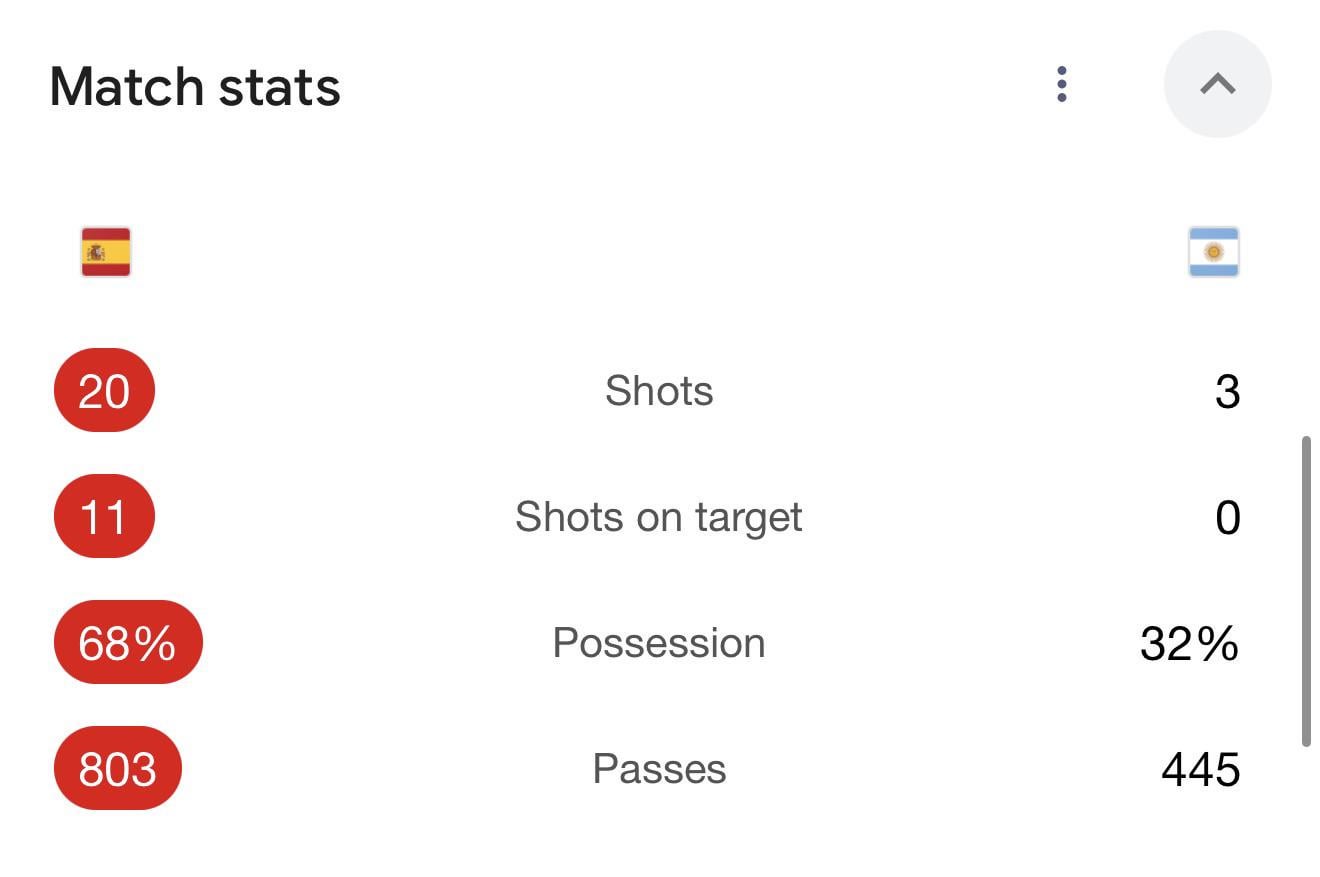1320x877 pixels.
Task: Collapse the Match stats section
Action: click(x=1217, y=84)
